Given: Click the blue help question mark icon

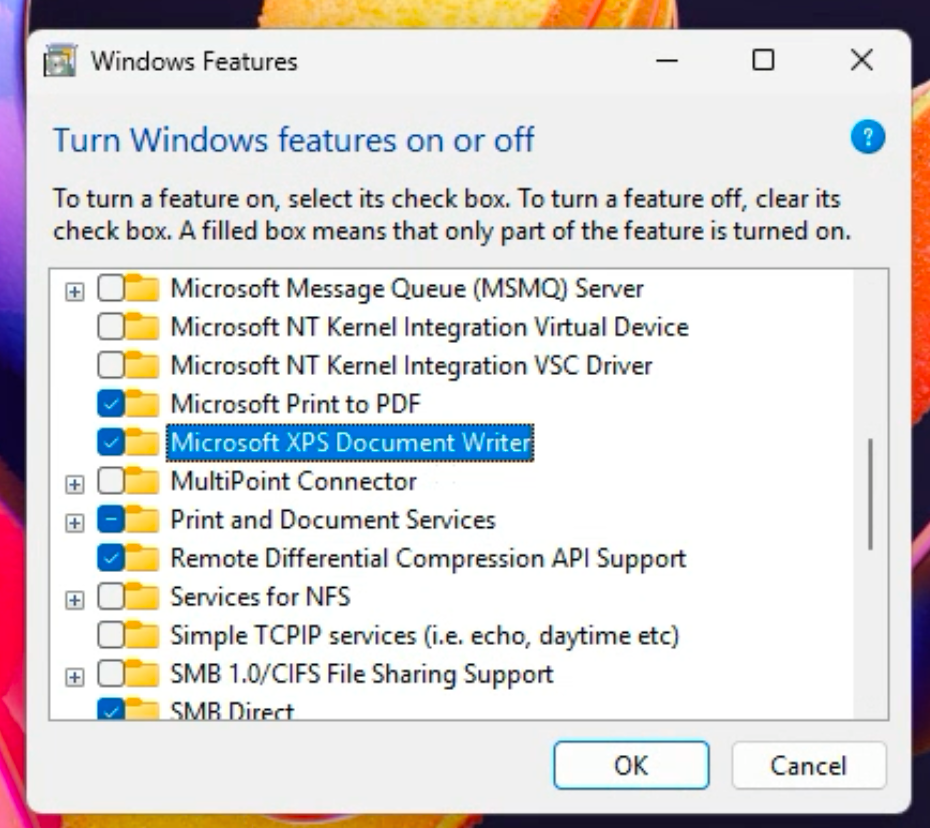Looking at the screenshot, I should coord(867,137).
